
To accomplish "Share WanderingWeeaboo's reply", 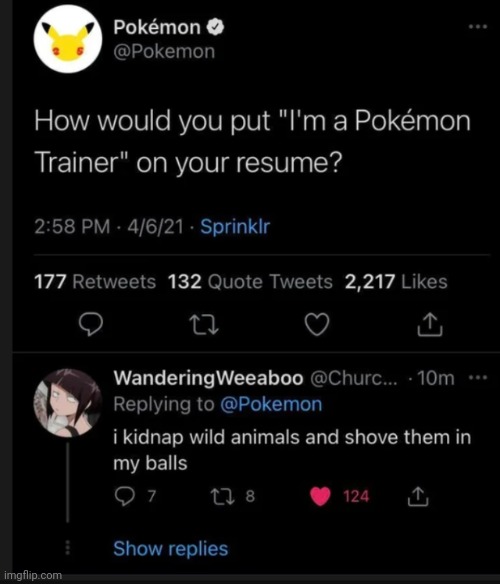I will (418, 496).
